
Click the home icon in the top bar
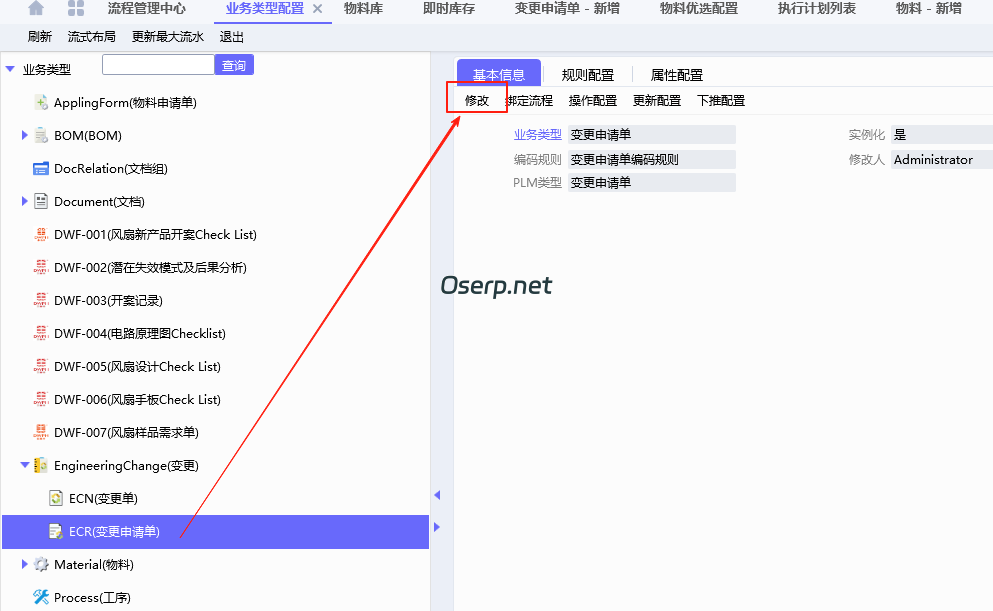tap(35, 9)
